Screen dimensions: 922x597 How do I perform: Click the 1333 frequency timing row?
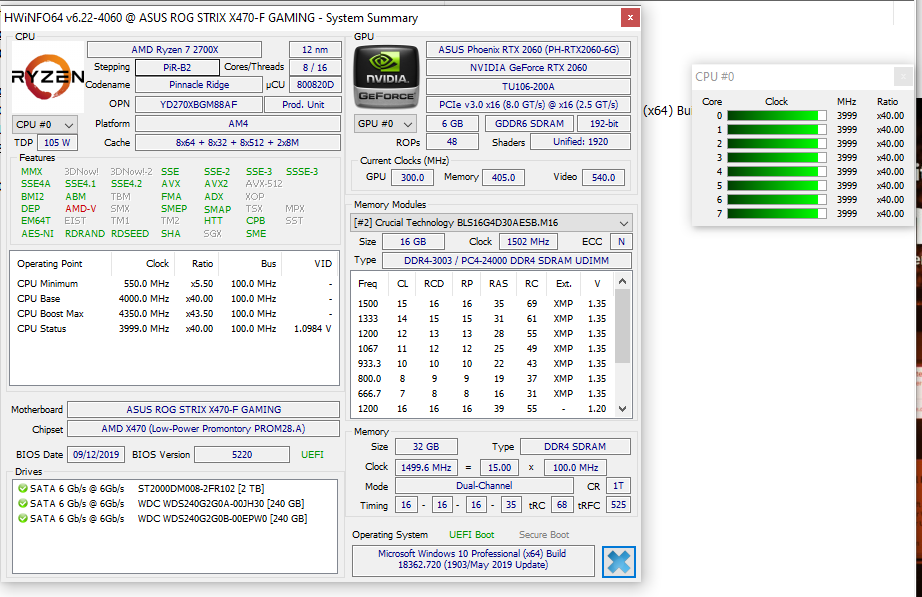pyautogui.click(x=483, y=319)
